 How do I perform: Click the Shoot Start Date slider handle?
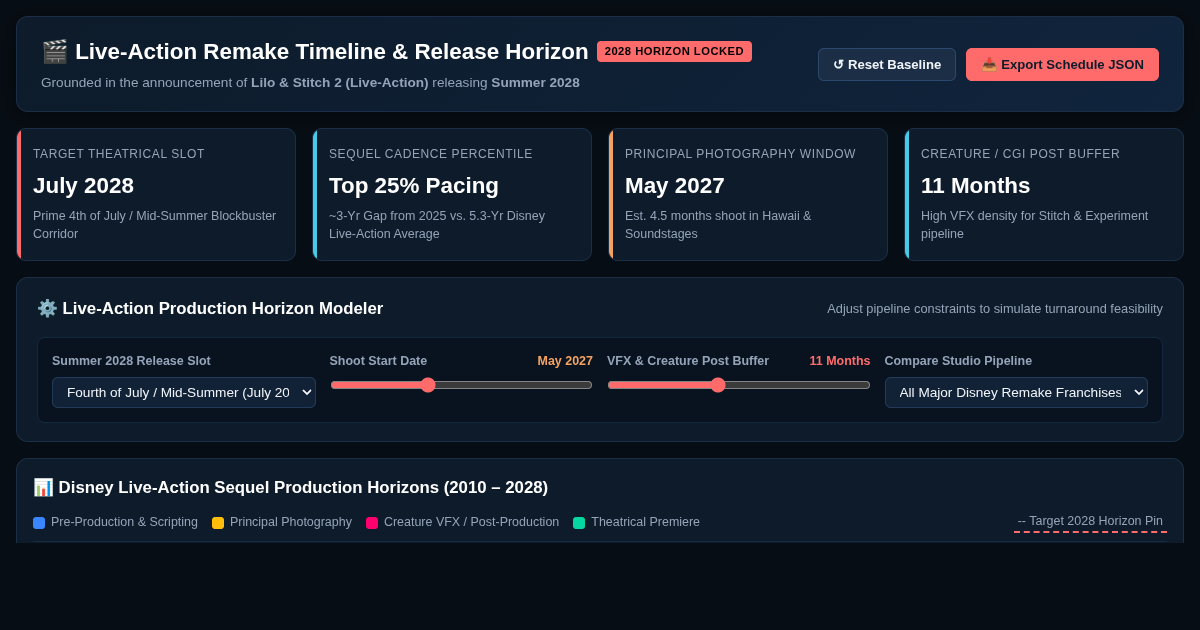coord(428,385)
